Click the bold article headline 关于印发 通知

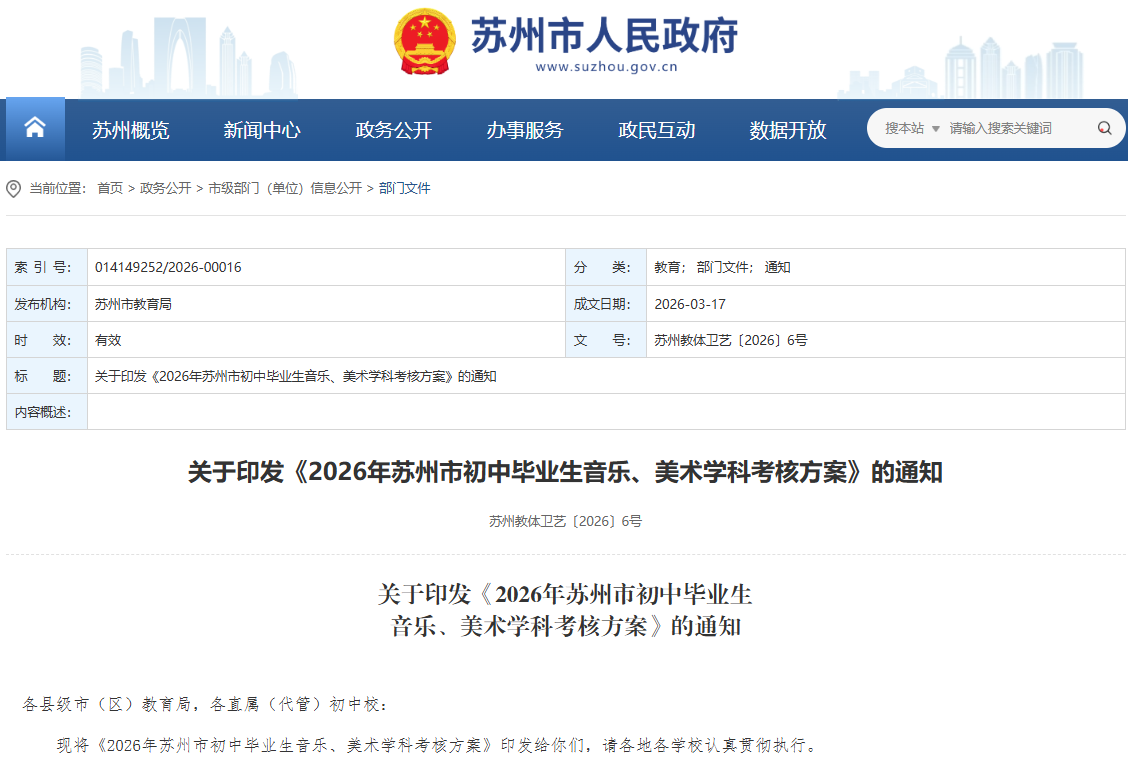point(565,472)
